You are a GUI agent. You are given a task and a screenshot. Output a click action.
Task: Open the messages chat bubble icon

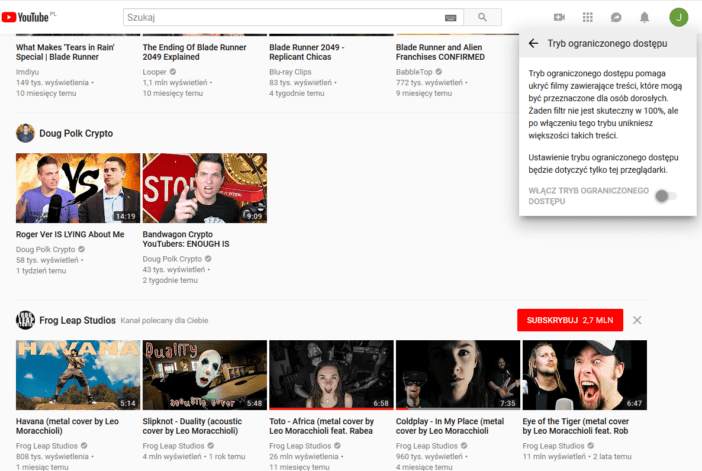click(616, 17)
